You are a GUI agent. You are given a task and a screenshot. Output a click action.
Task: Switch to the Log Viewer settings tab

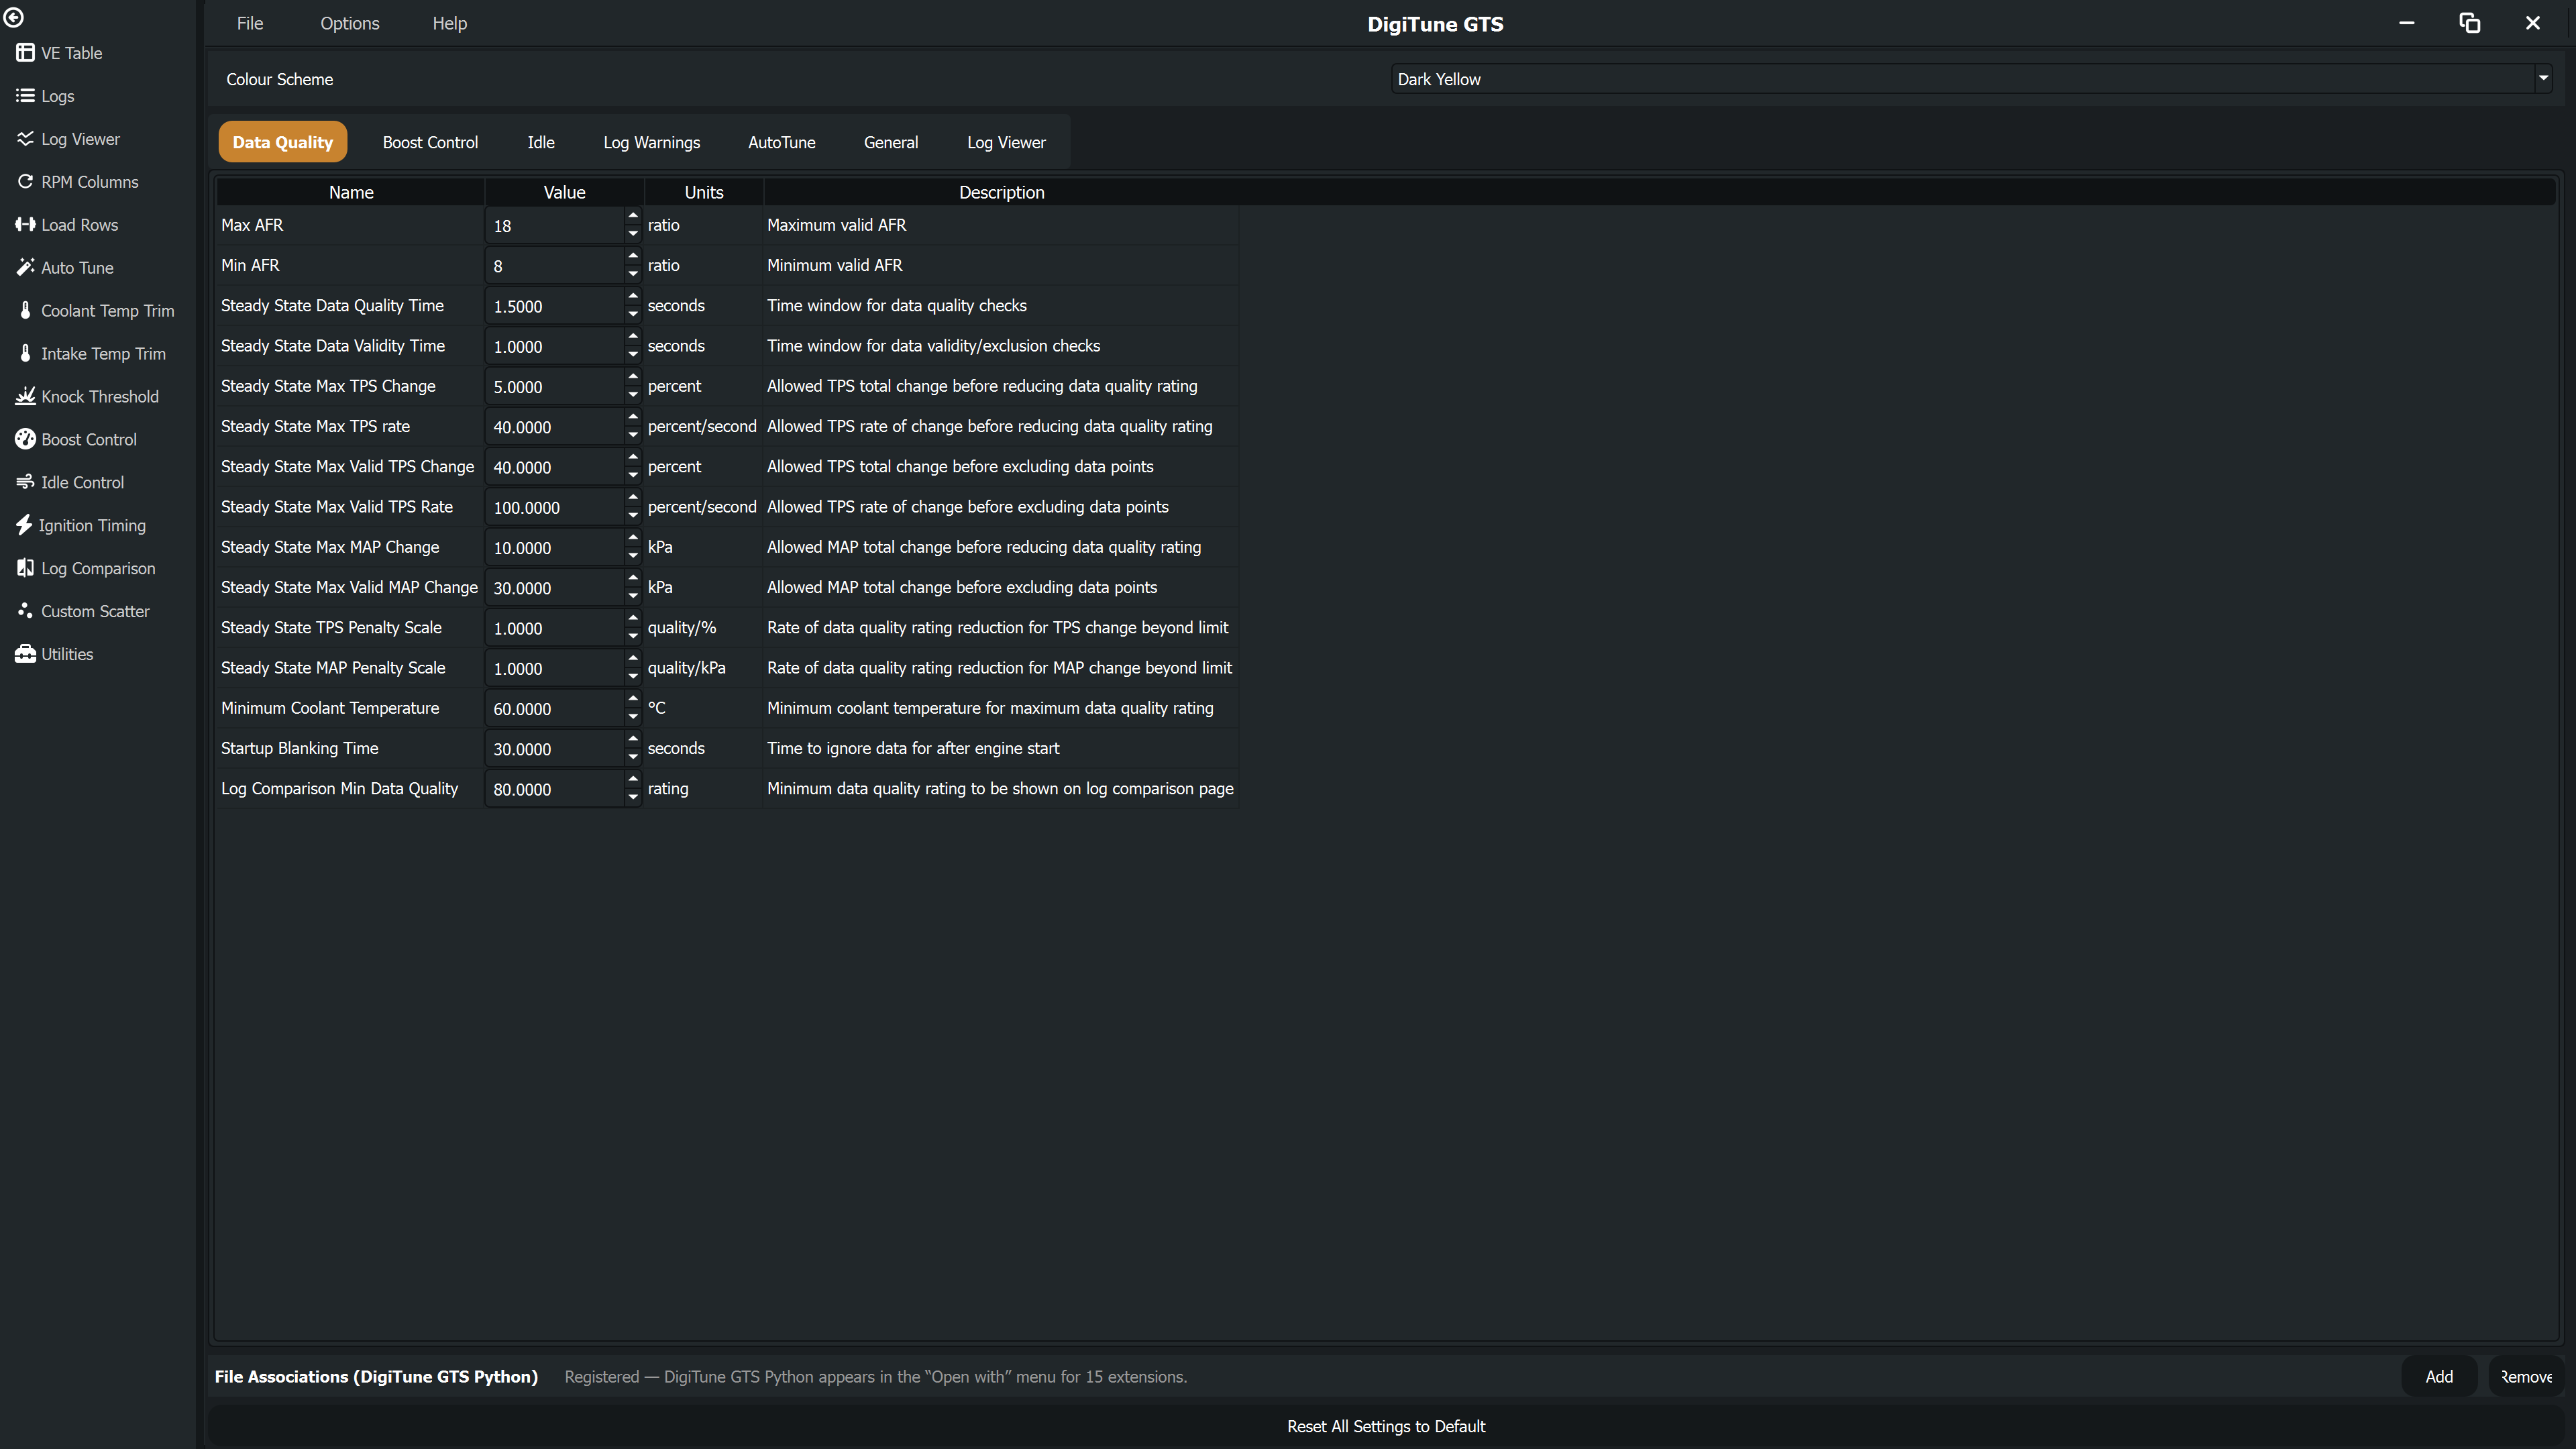pos(1006,142)
